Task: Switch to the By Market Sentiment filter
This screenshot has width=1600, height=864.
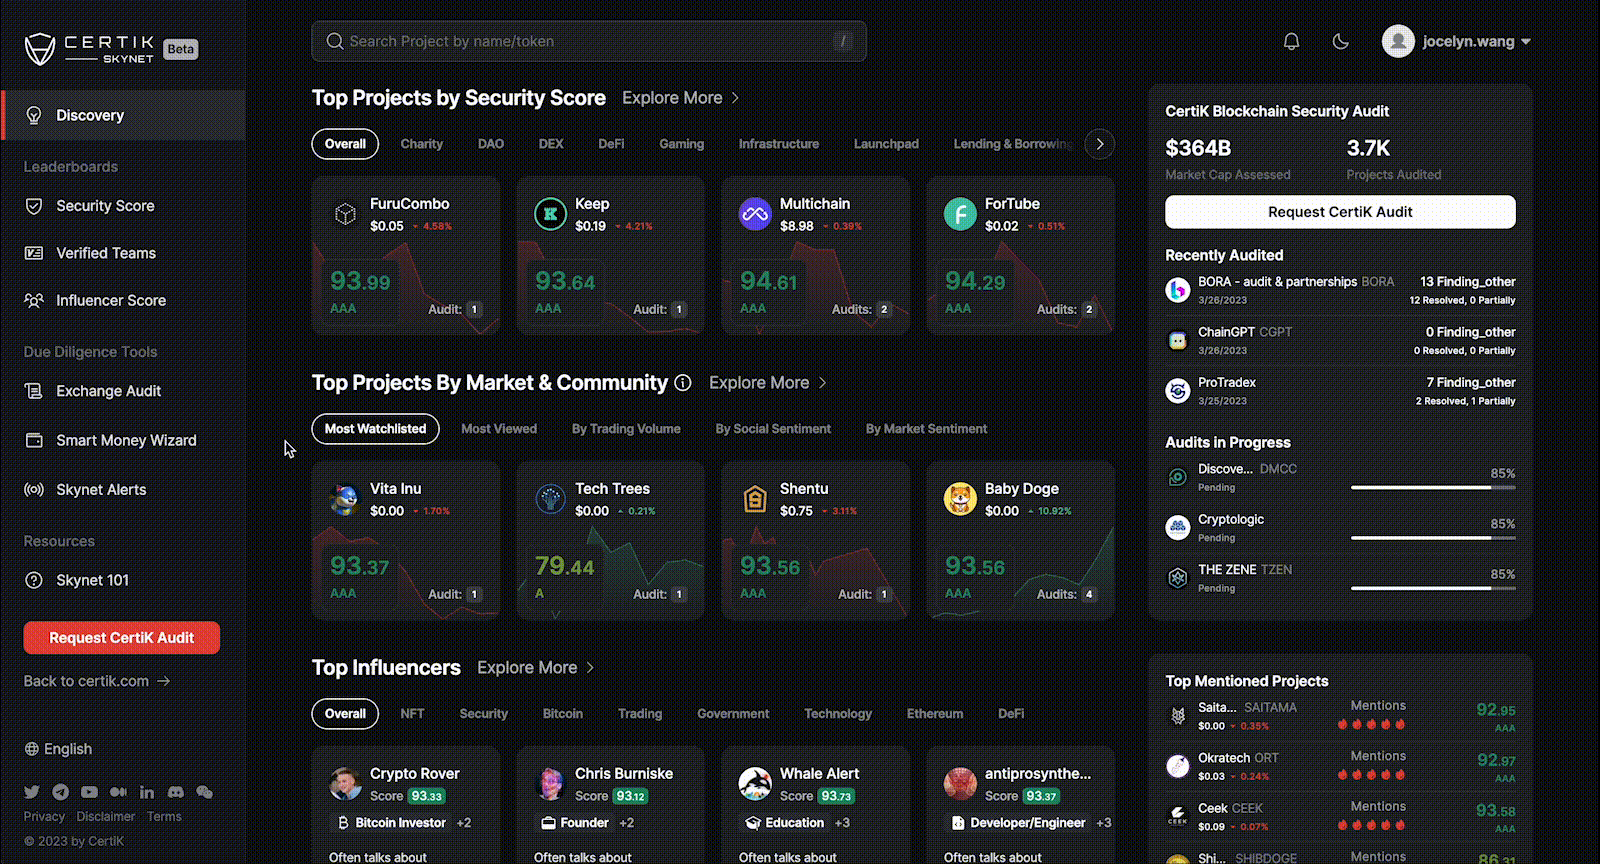Action: click(926, 429)
